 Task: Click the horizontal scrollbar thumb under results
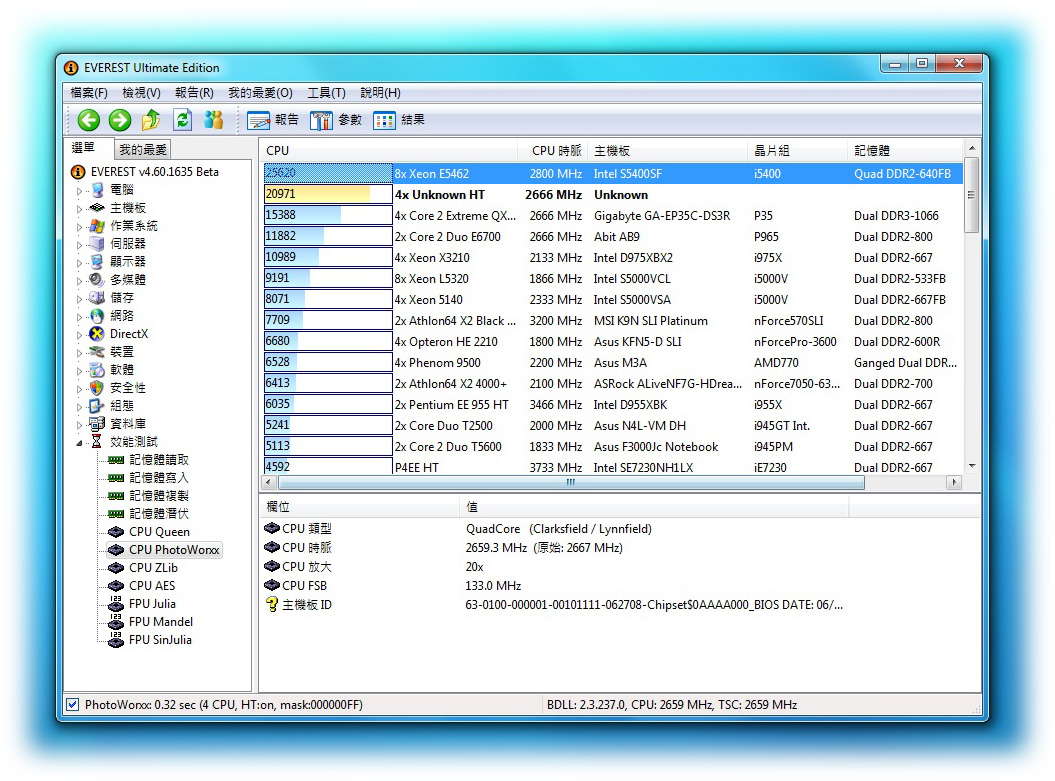(571, 482)
